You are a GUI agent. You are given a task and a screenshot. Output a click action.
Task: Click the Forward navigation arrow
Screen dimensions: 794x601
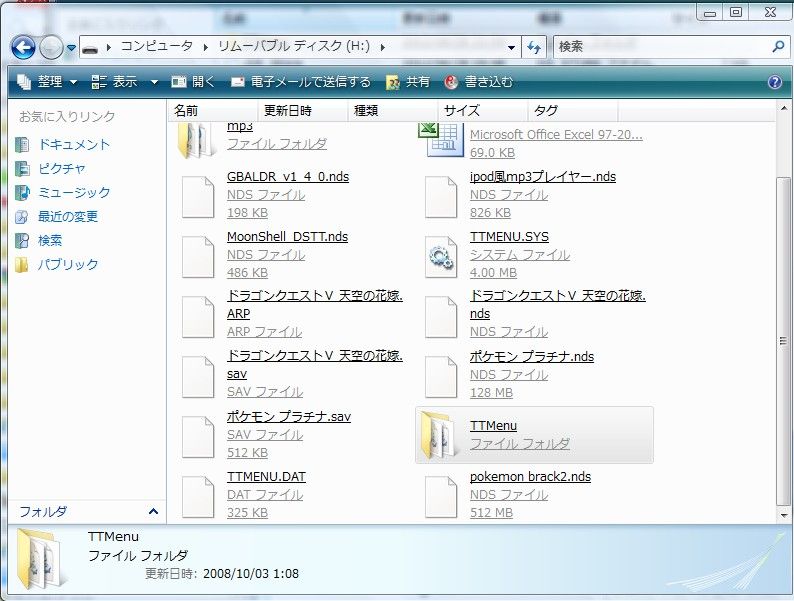[51, 48]
